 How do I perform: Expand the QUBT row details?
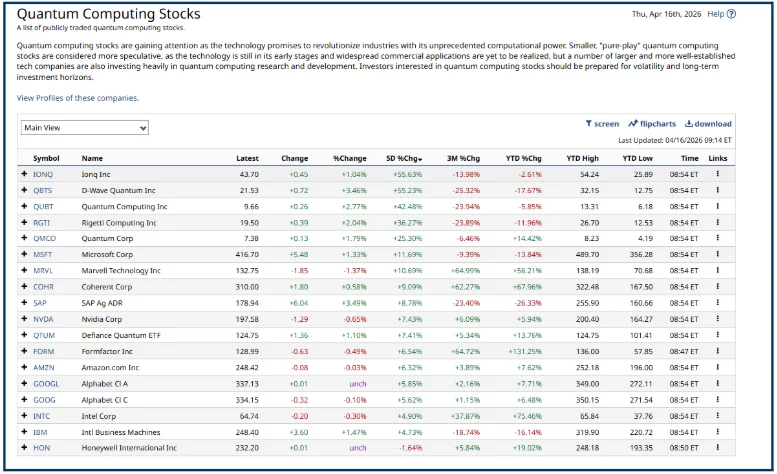(24, 206)
